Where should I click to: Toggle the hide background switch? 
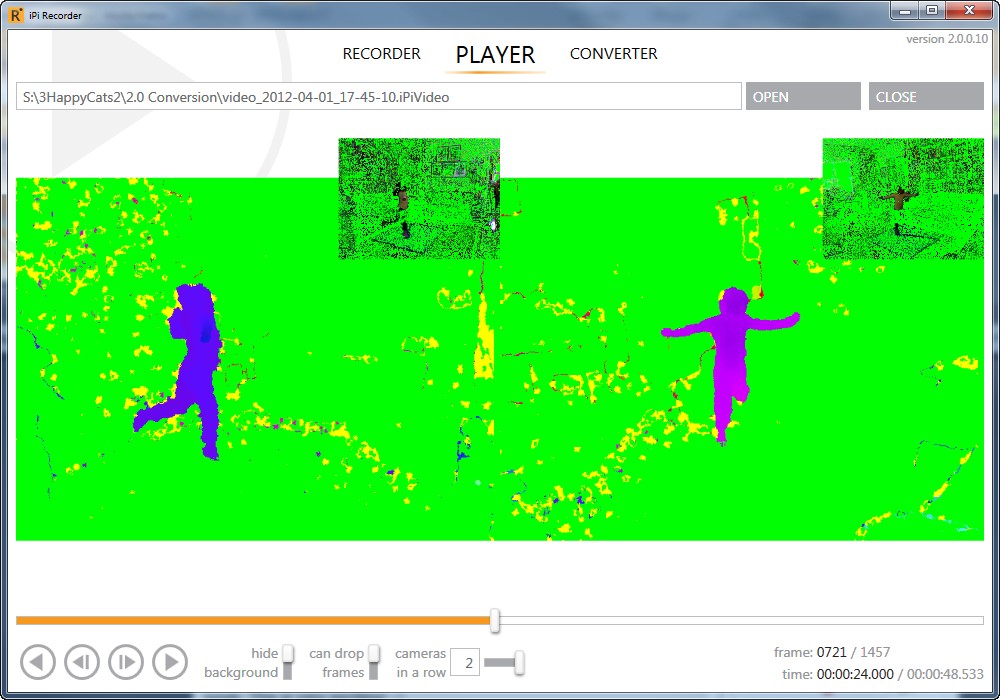[288, 662]
